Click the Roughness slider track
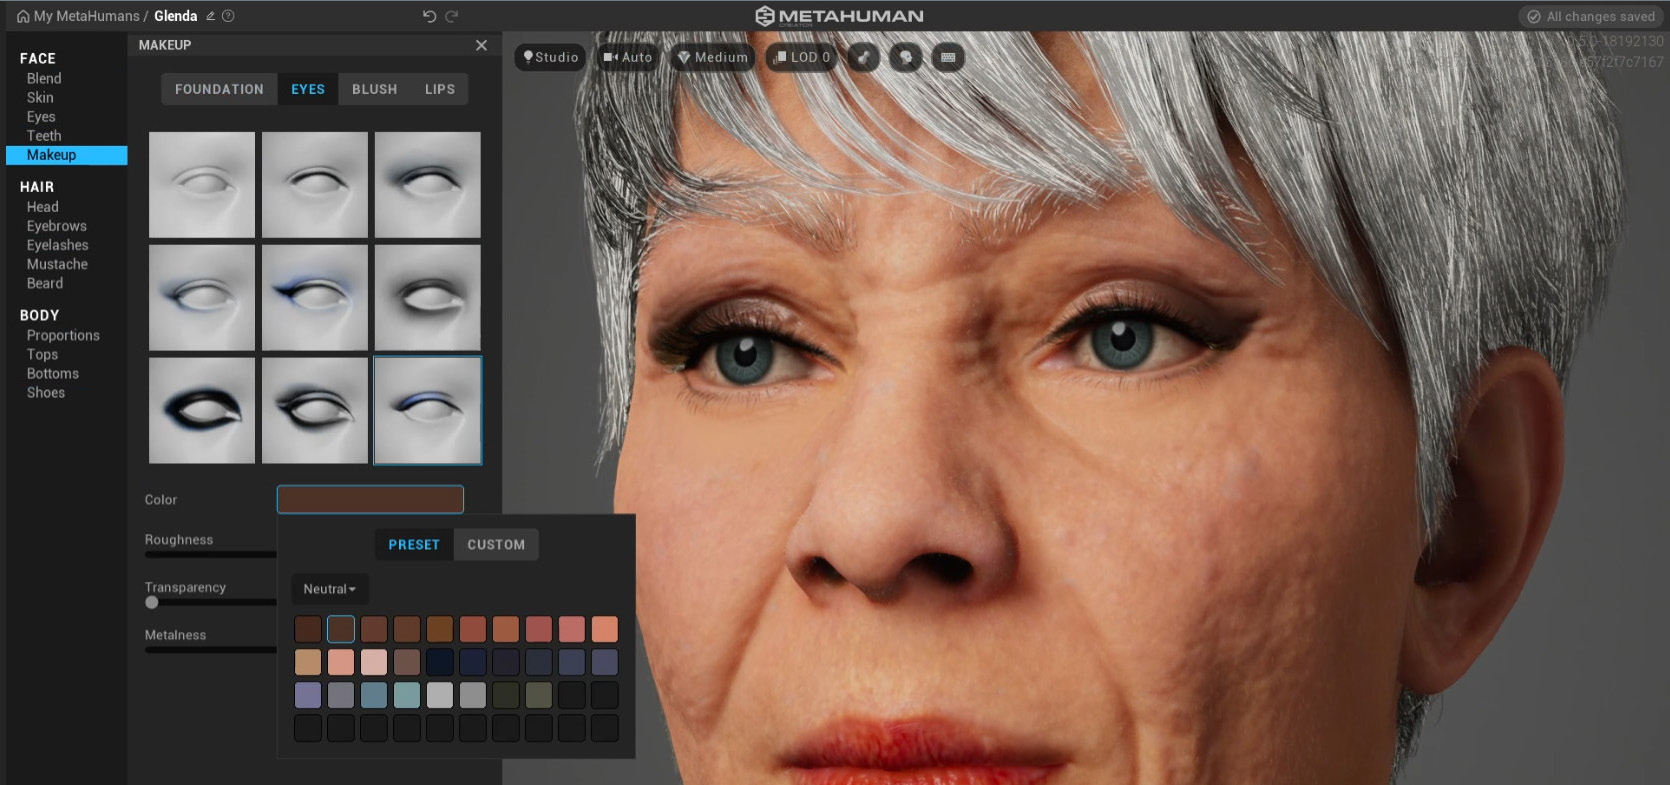 (211, 554)
